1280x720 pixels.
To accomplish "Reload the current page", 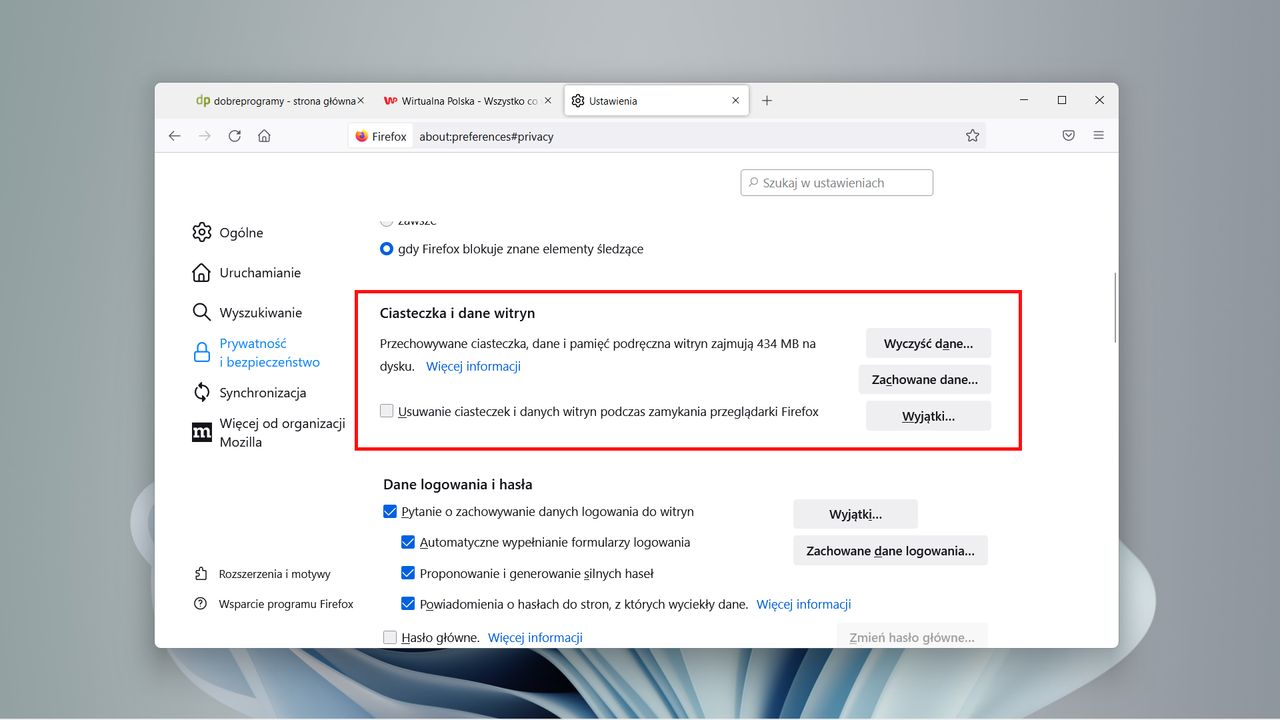I will click(235, 136).
